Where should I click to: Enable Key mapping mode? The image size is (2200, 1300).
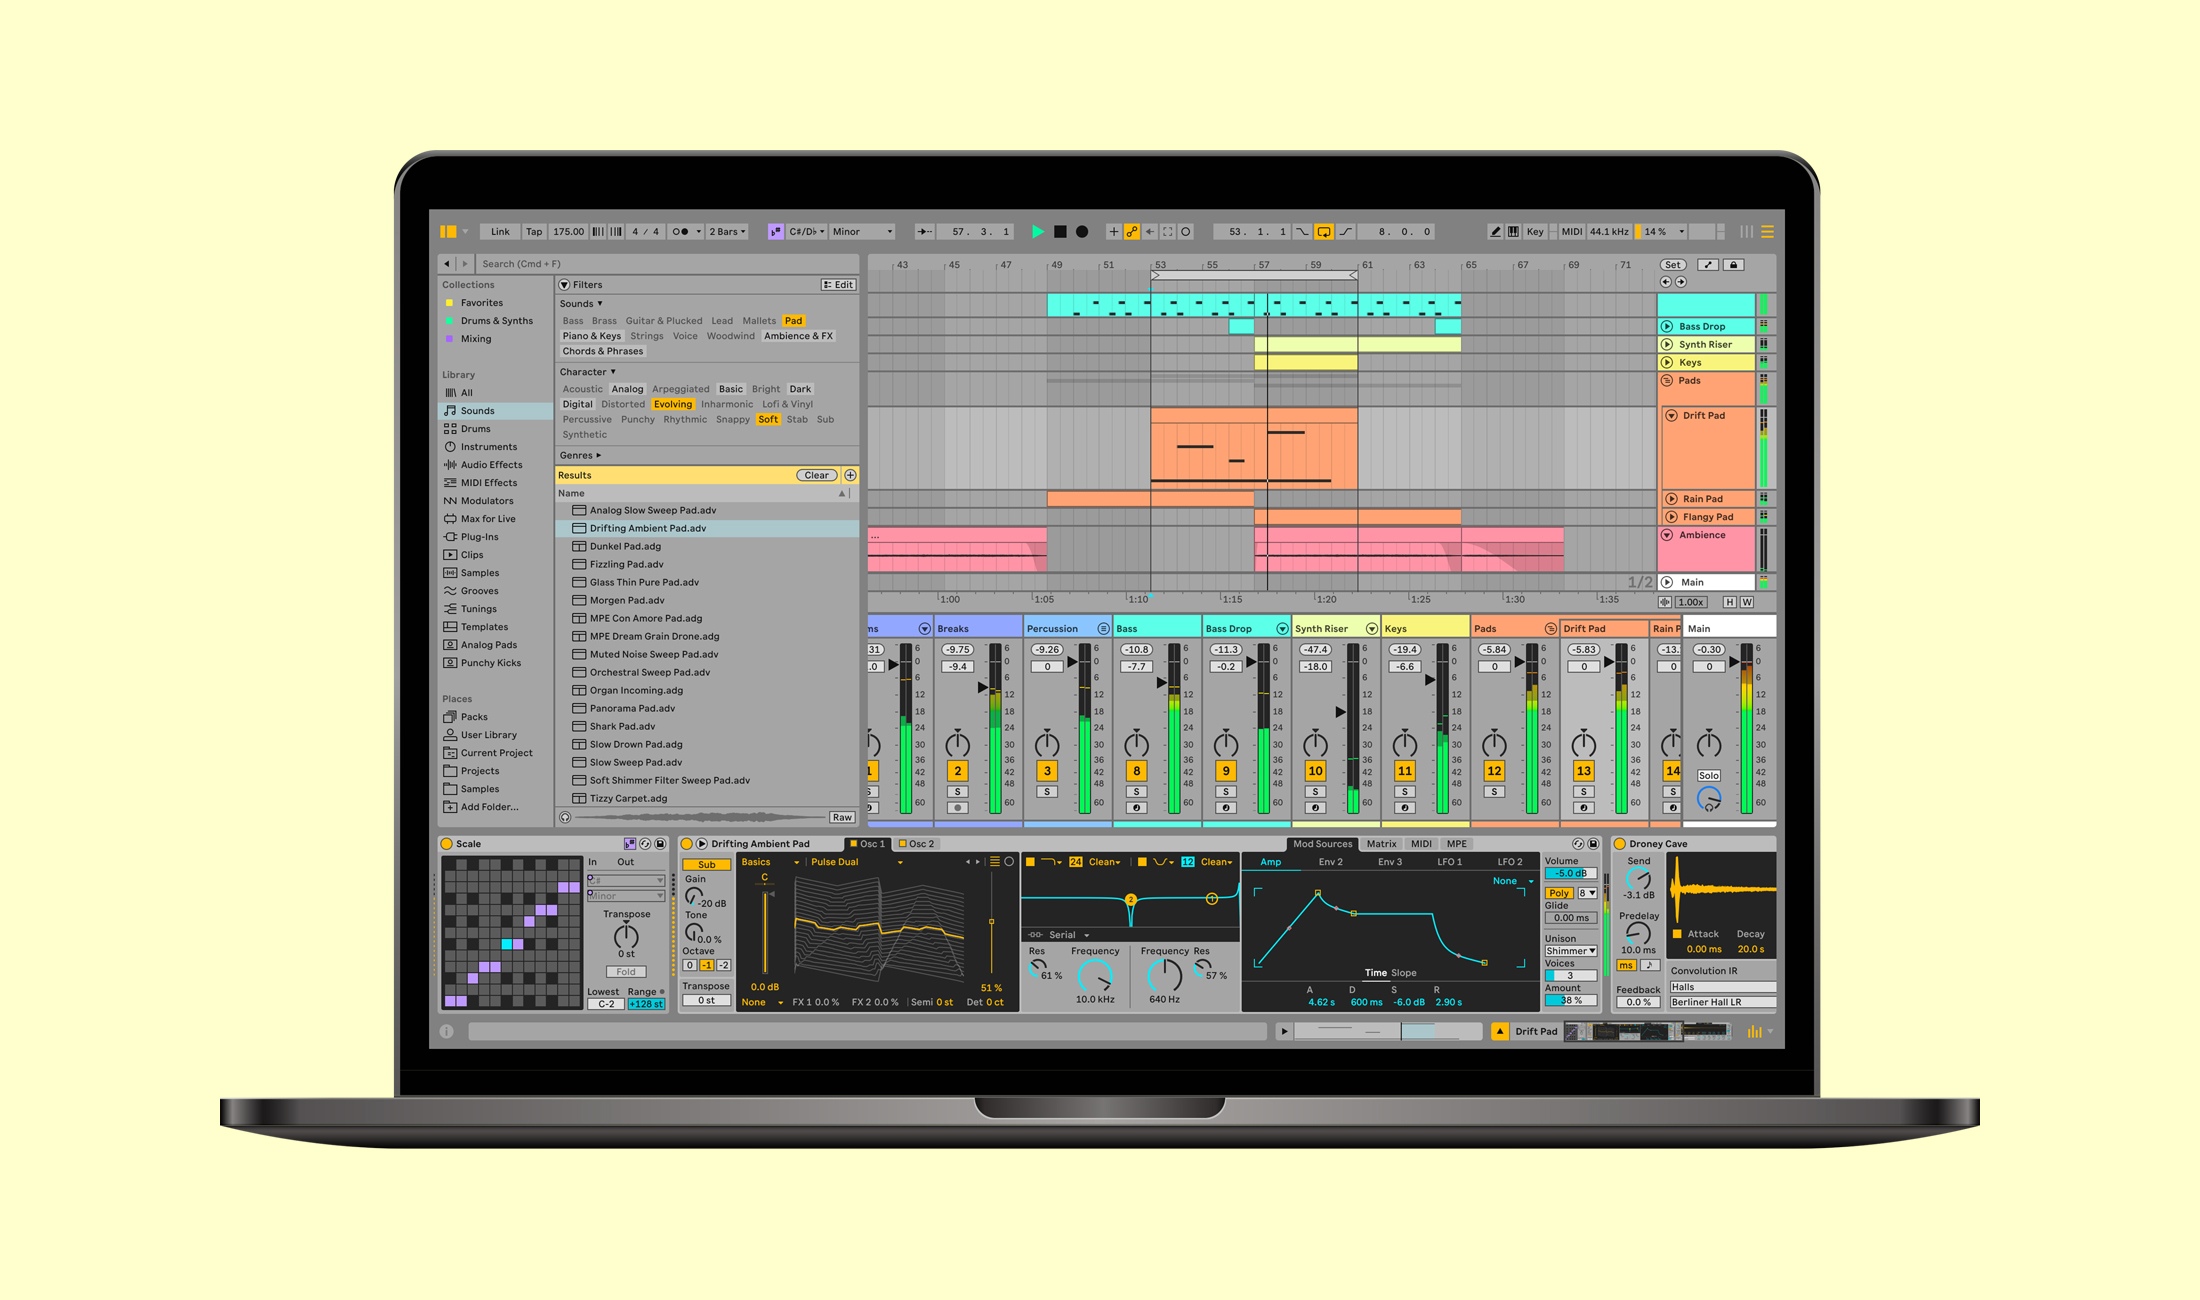(x=1536, y=231)
